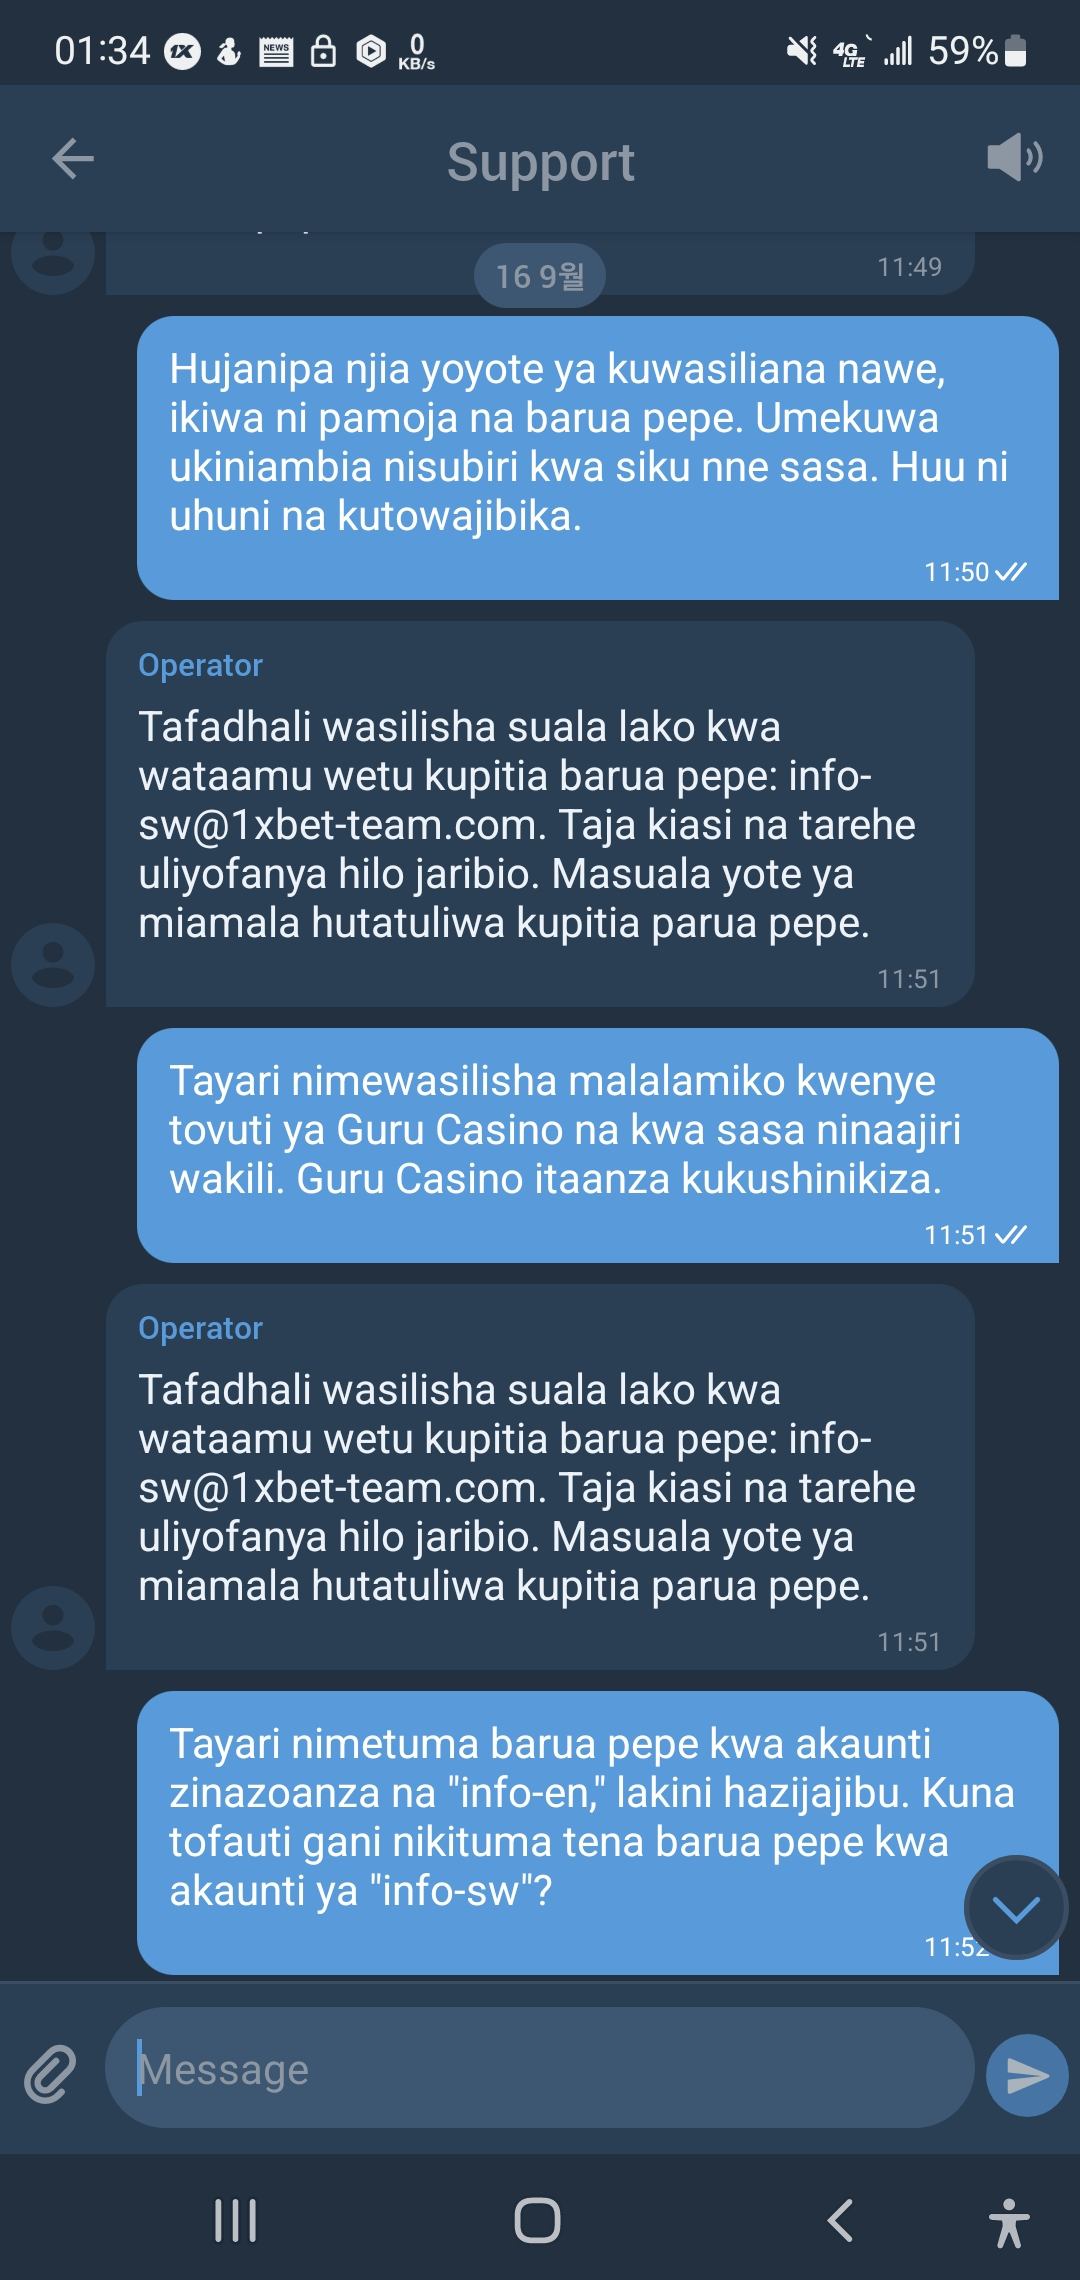
Task: Tap the 16 9월 date chip
Action: (540, 275)
